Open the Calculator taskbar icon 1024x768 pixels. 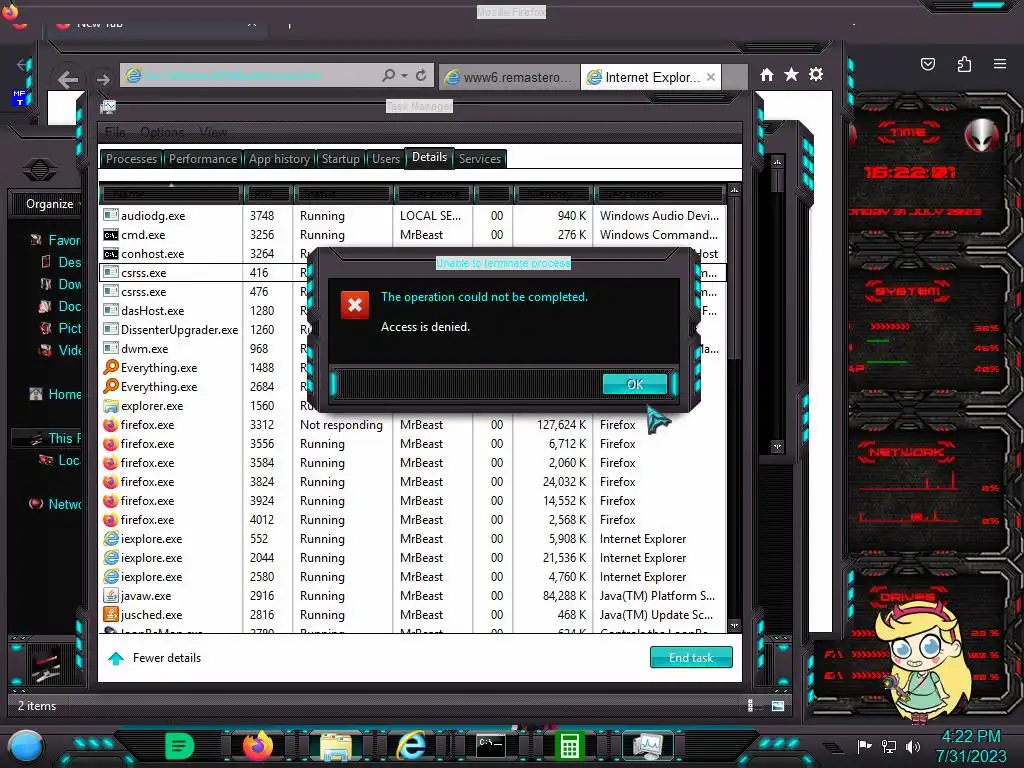pyautogui.click(x=569, y=746)
